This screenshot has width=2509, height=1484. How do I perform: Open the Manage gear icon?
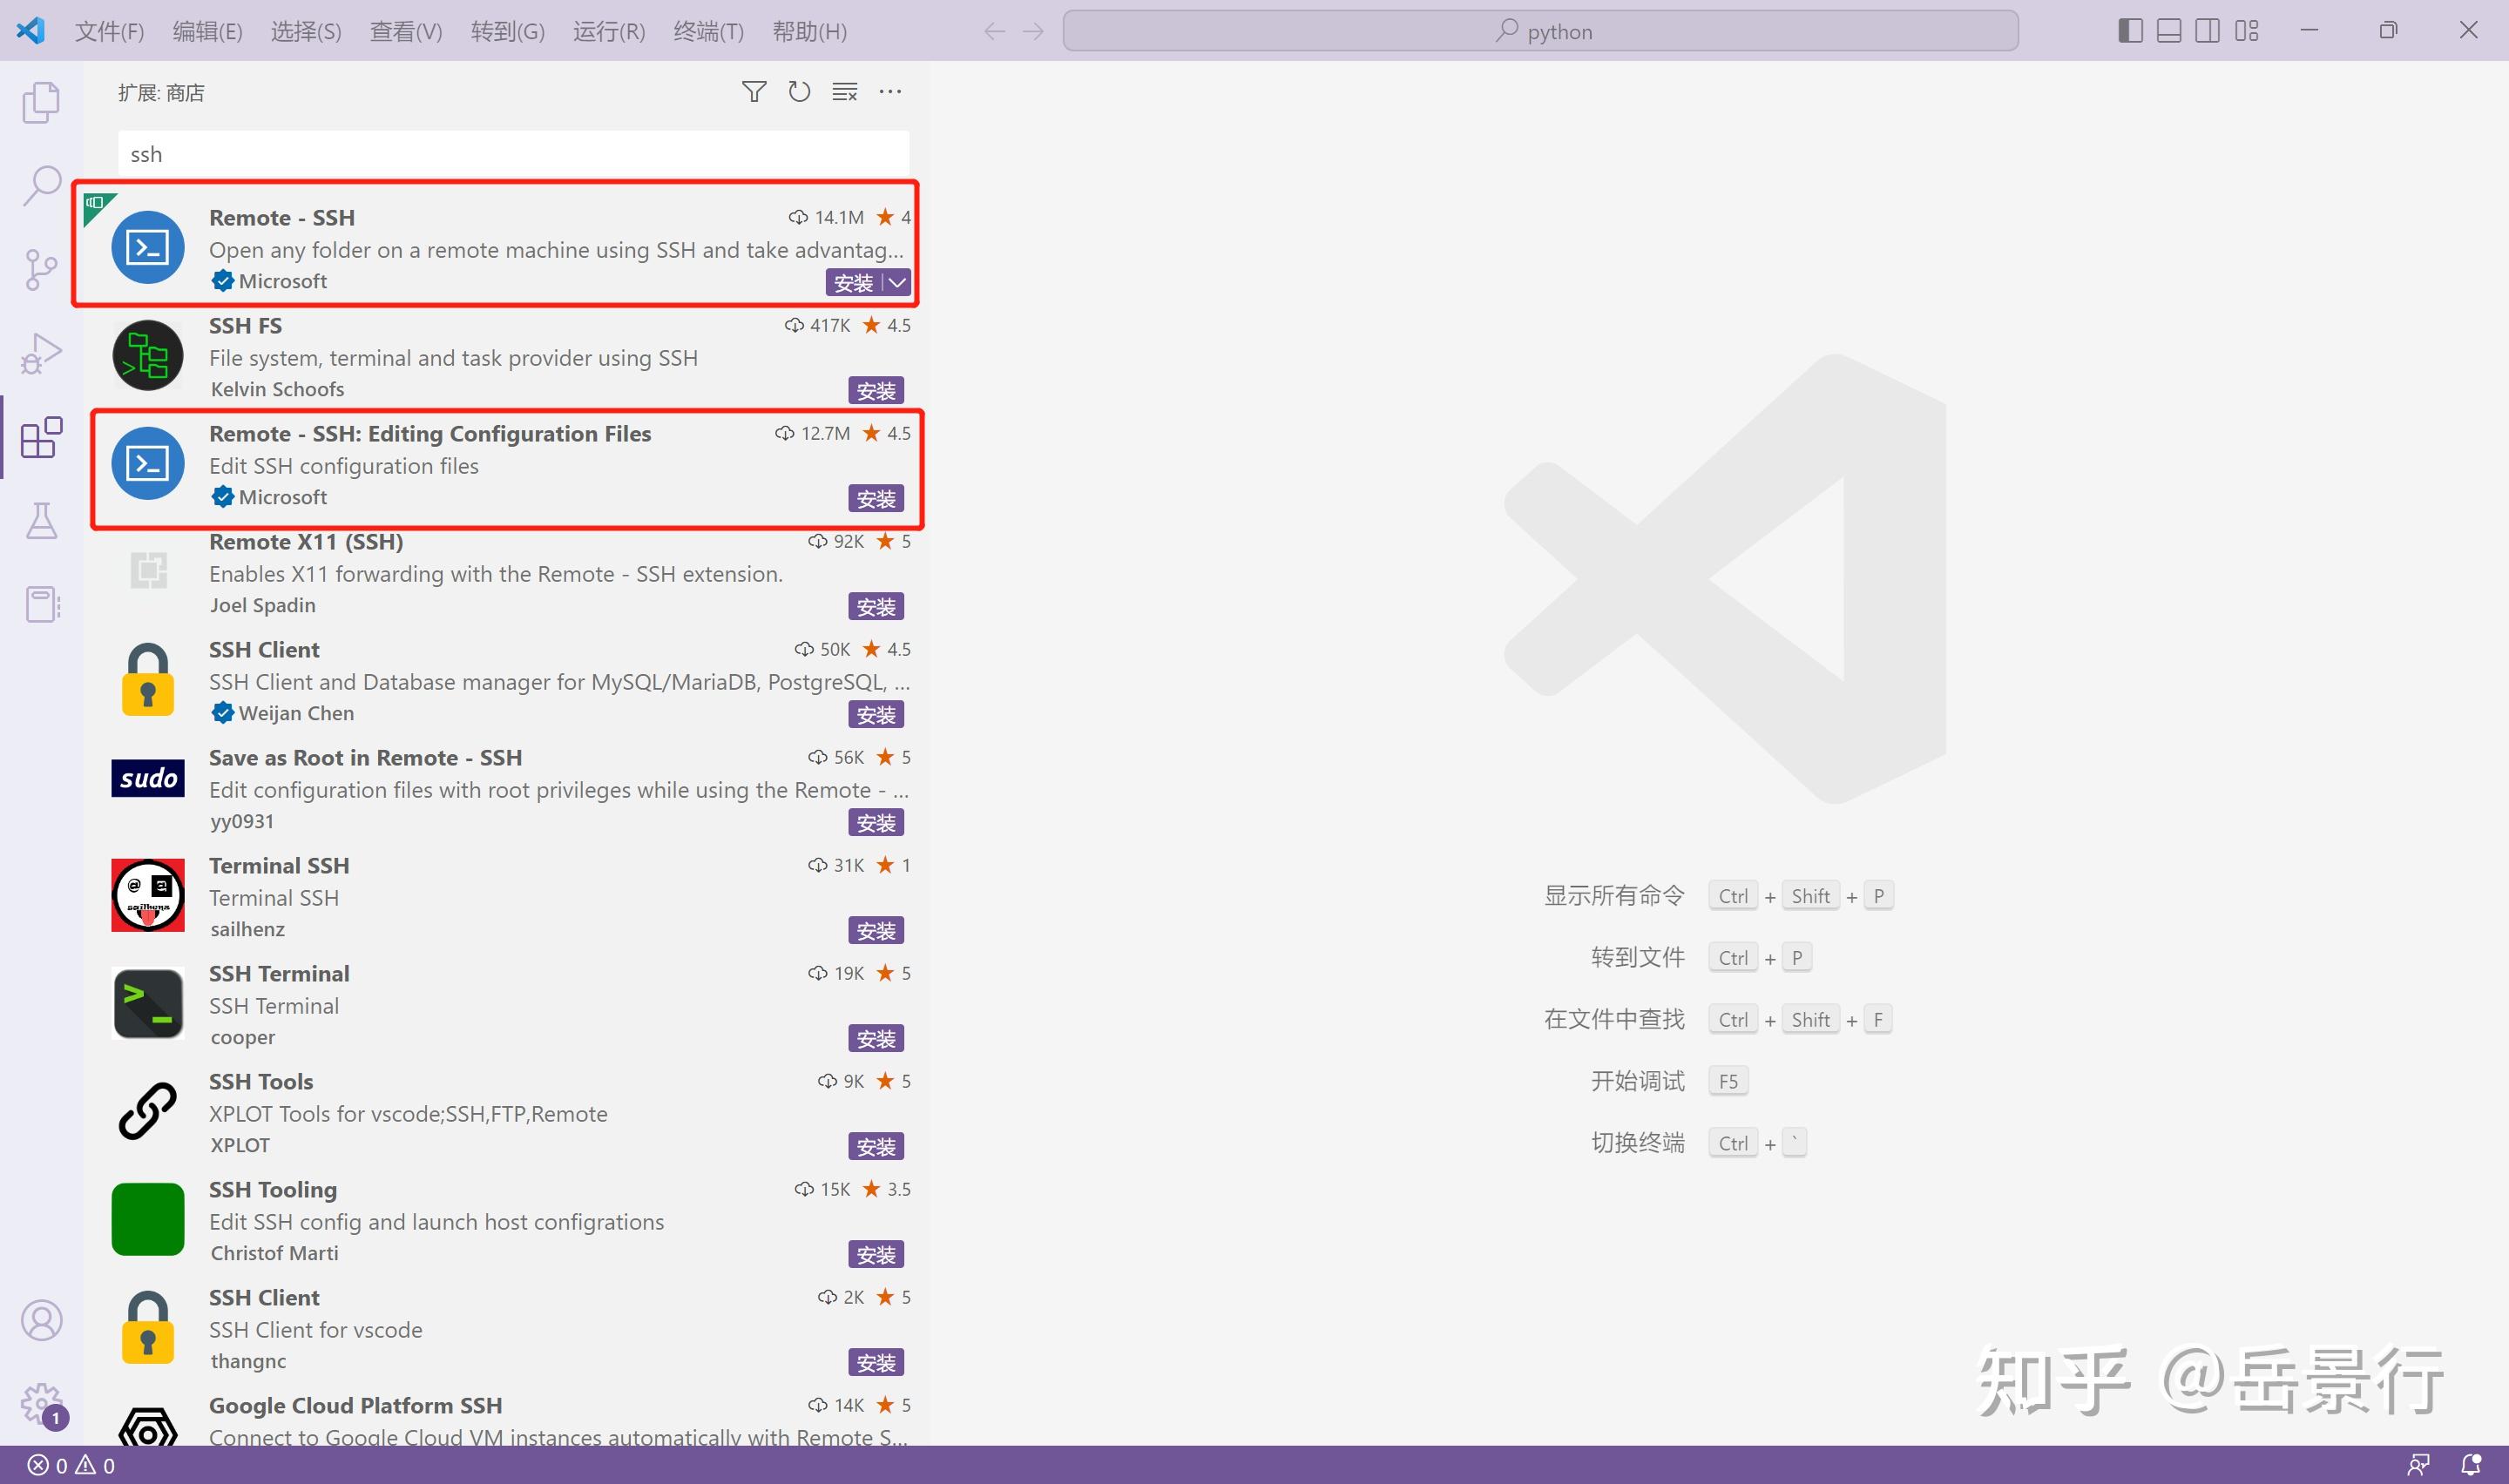coord(41,1404)
